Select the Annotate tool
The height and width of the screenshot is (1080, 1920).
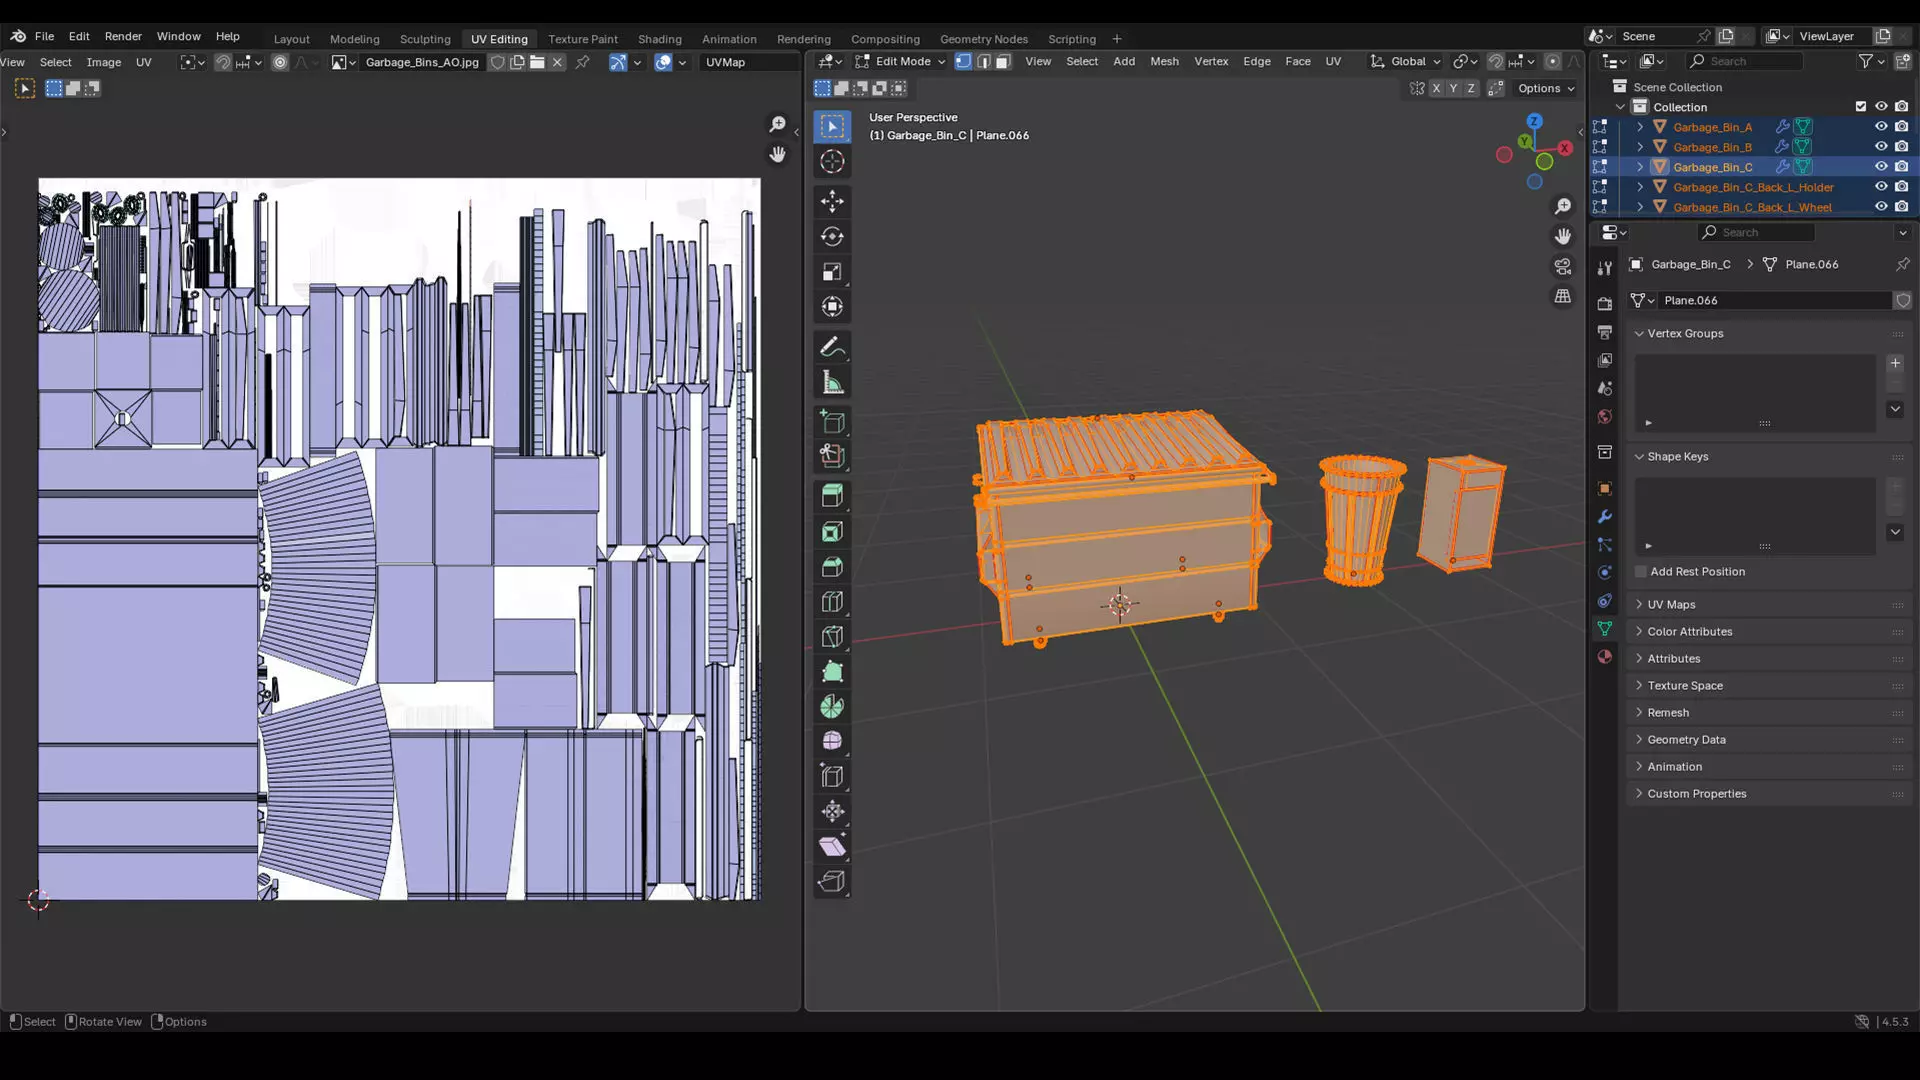[x=832, y=347]
